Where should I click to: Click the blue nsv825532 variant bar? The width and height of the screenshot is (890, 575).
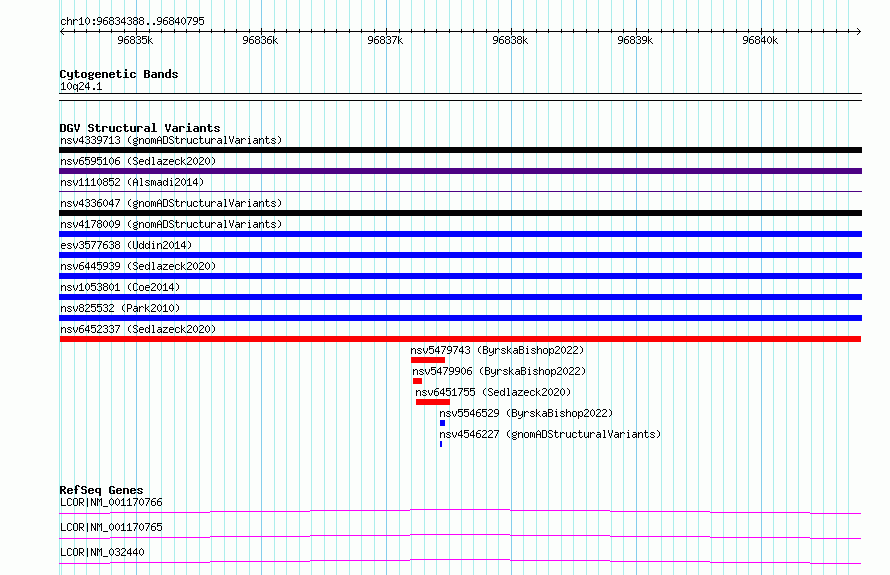(x=460, y=318)
